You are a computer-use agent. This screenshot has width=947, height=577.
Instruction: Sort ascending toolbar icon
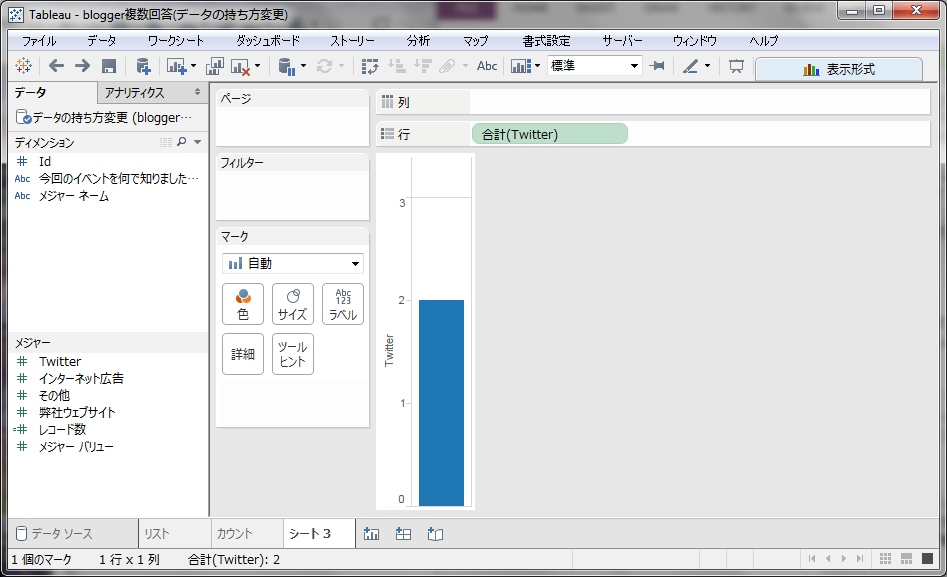397,66
